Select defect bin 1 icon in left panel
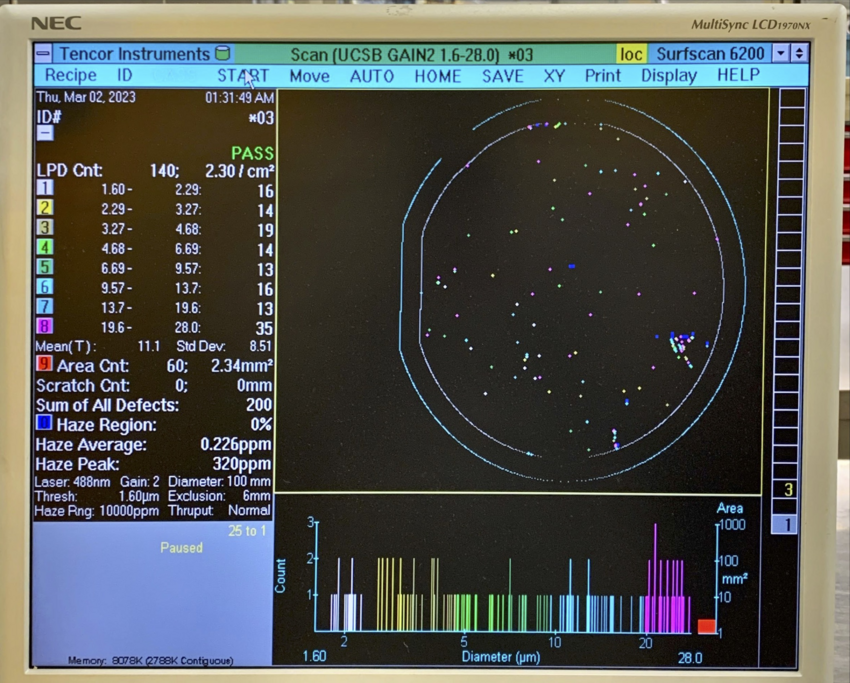This screenshot has width=850, height=683. tap(43, 189)
